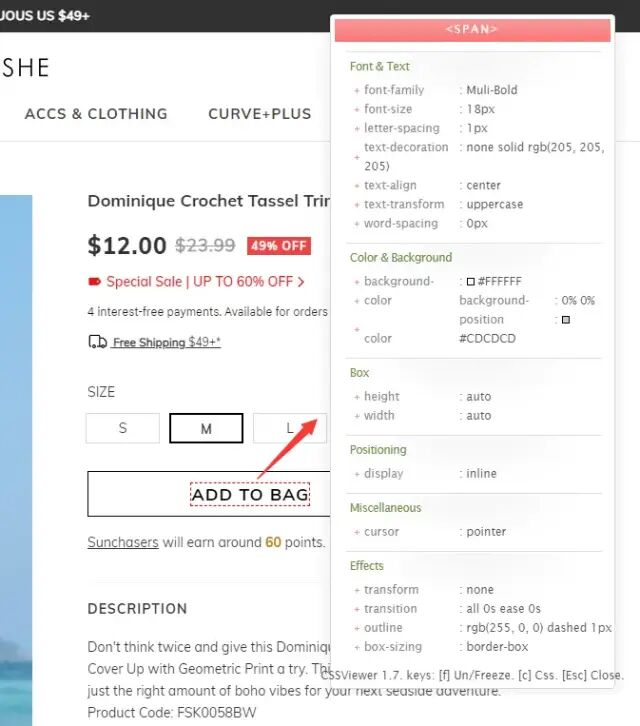640x726 pixels.
Task: Click the plus icon beside font-size
Action: pos(356,109)
